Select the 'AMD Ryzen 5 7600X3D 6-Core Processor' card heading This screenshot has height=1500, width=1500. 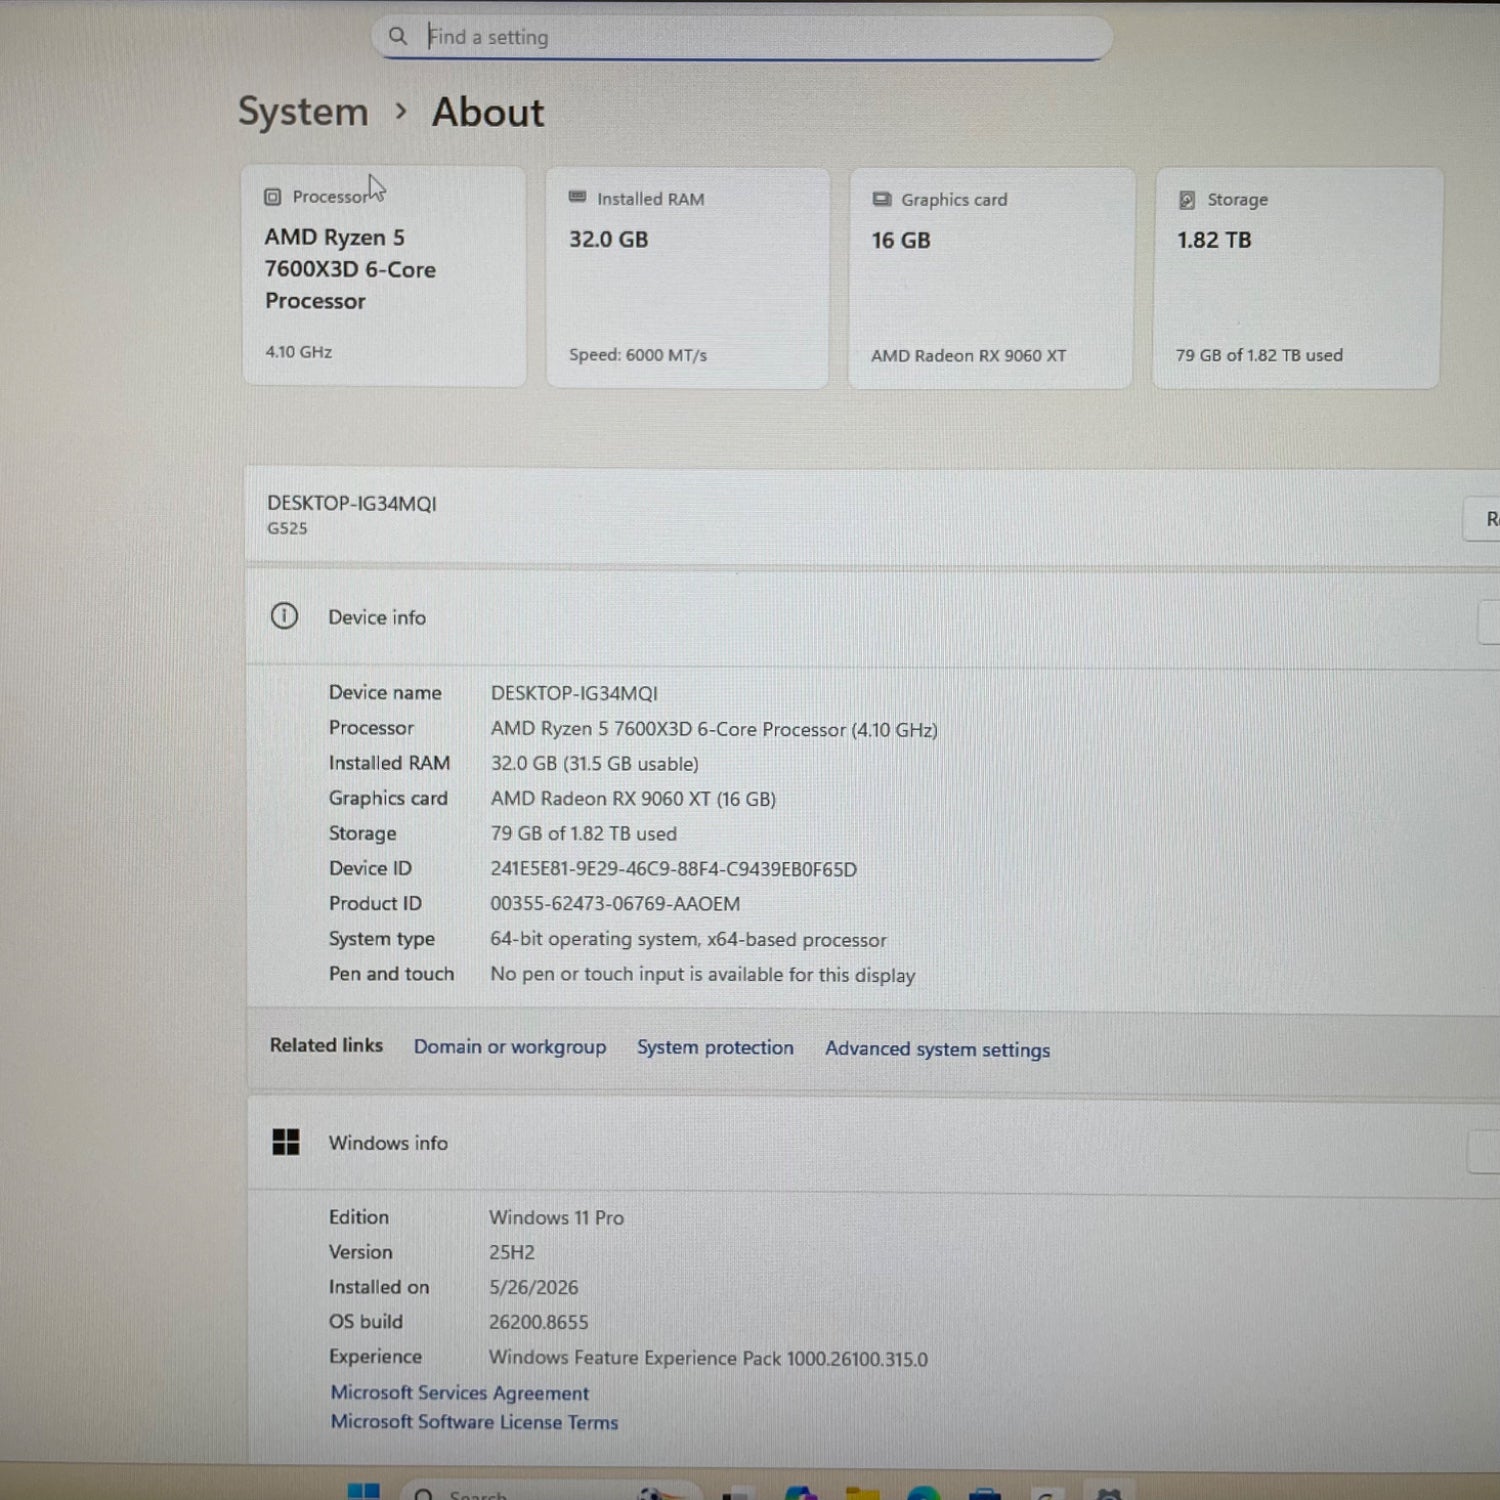pos(350,269)
